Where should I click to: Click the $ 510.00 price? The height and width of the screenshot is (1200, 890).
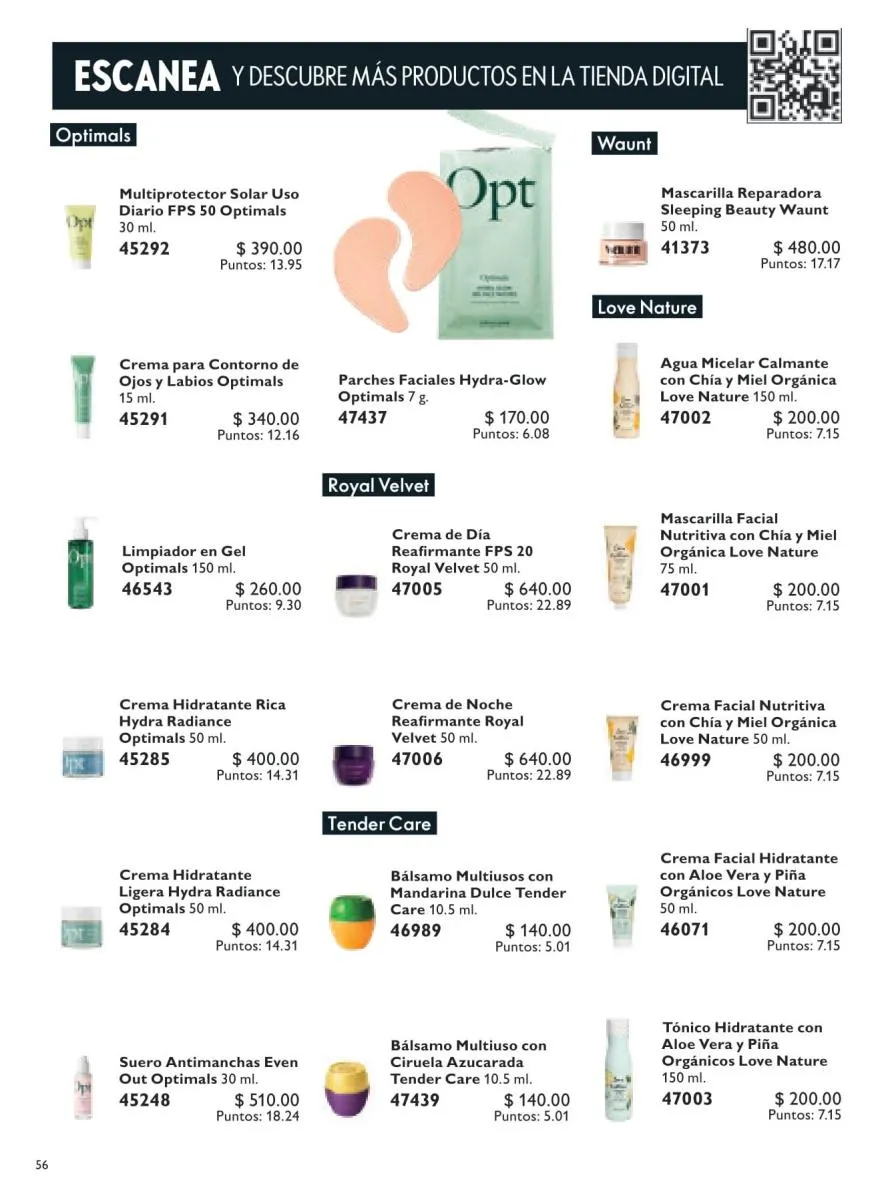click(266, 1101)
